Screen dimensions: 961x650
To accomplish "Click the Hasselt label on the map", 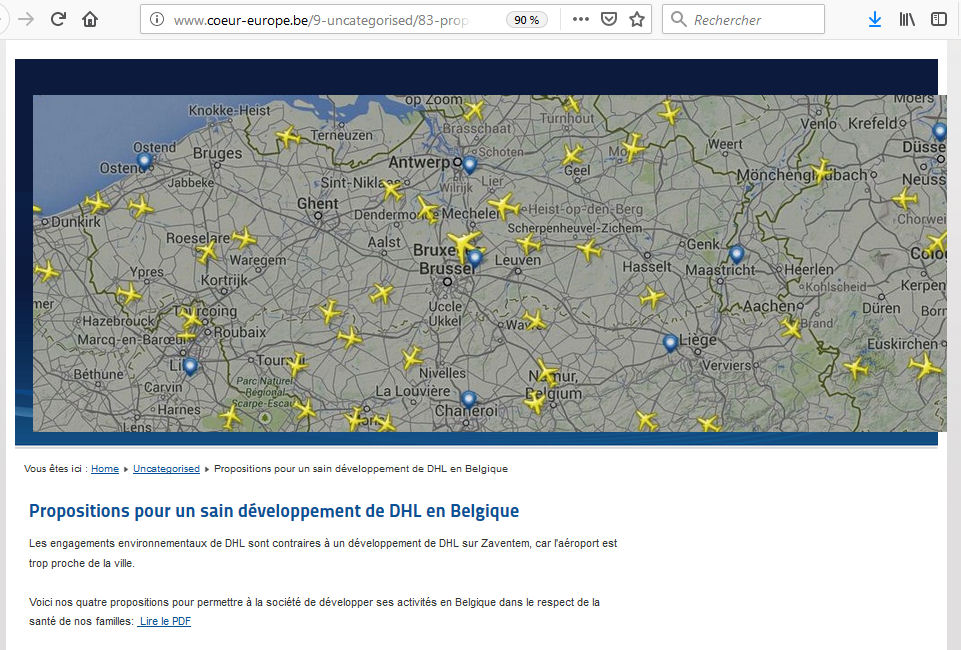I will tap(647, 266).
